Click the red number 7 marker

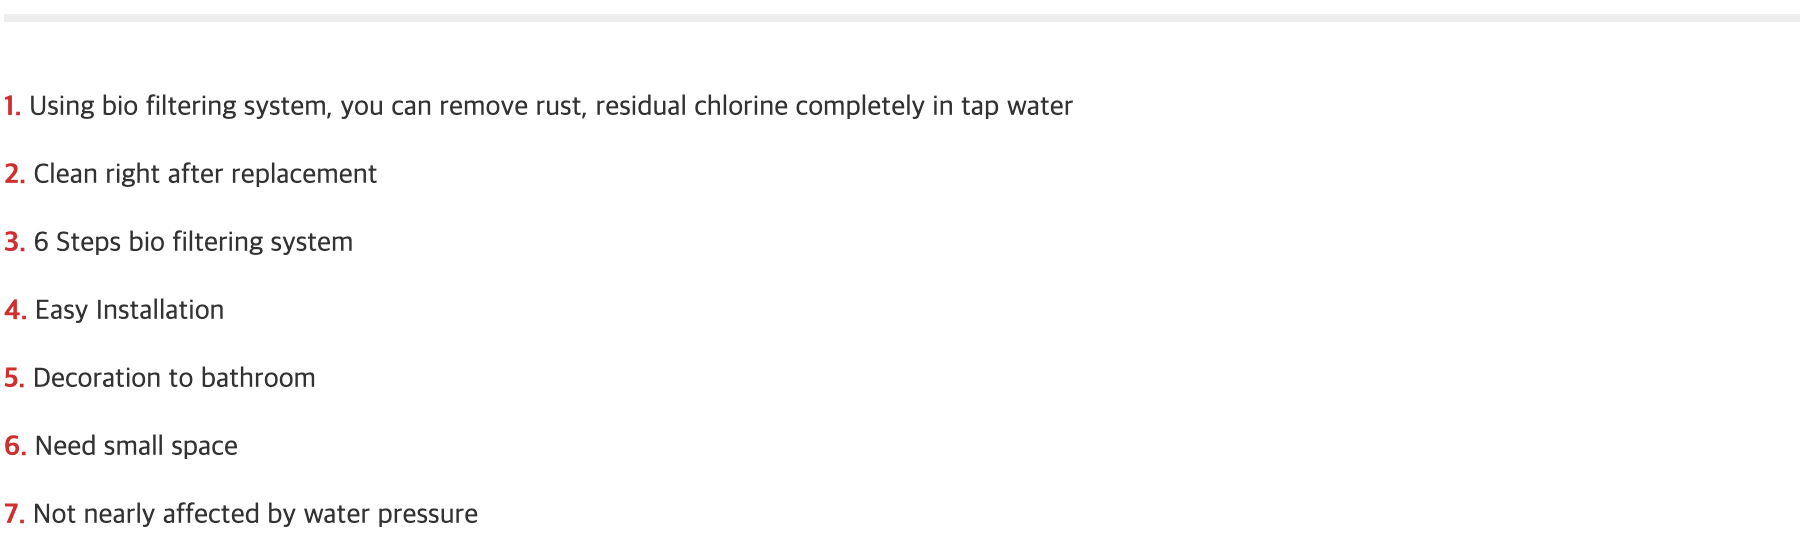pyautogui.click(x=13, y=514)
